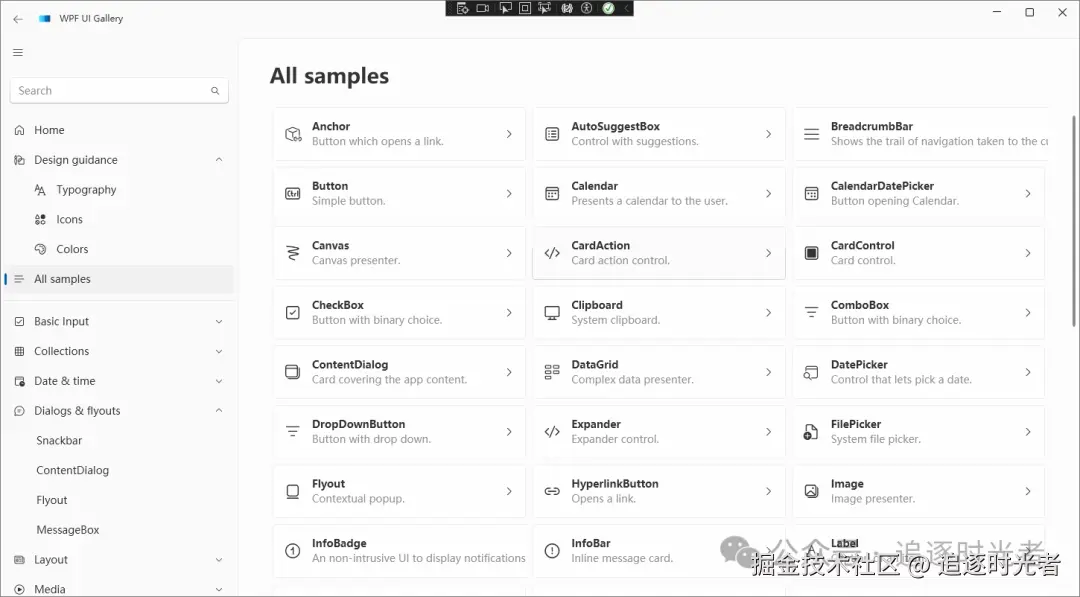Image resolution: width=1080 pixels, height=597 pixels.
Task: Click the FilePicker card icon
Action: point(811,432)
